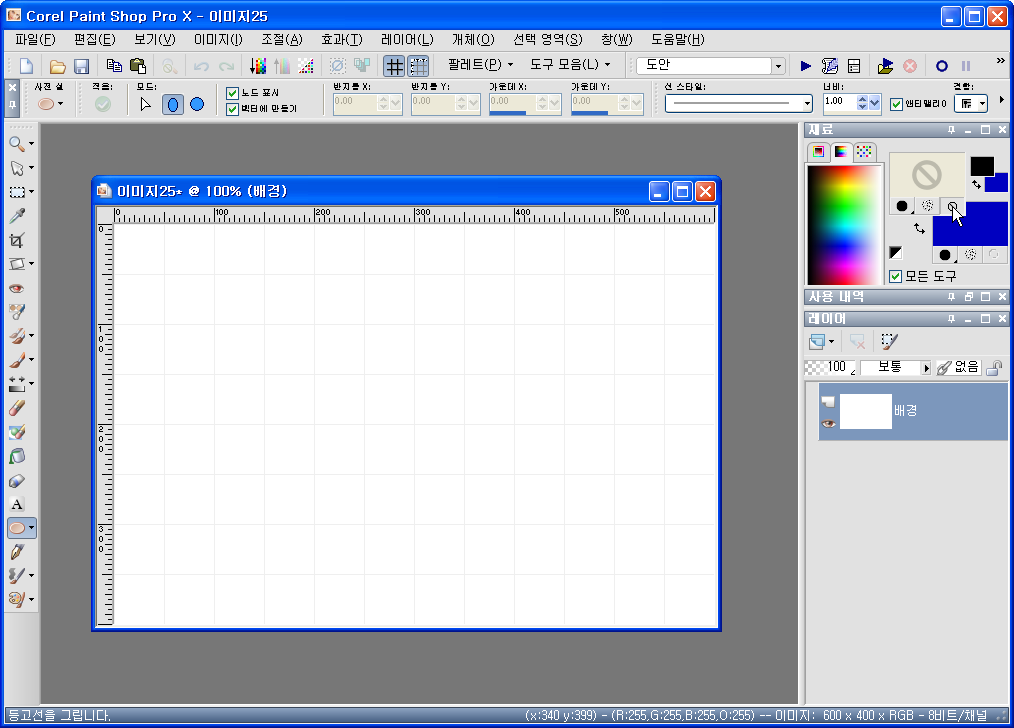Toggle visibility eye of 배경 layer
The image size is (1014, 728).
pos(828,423)
